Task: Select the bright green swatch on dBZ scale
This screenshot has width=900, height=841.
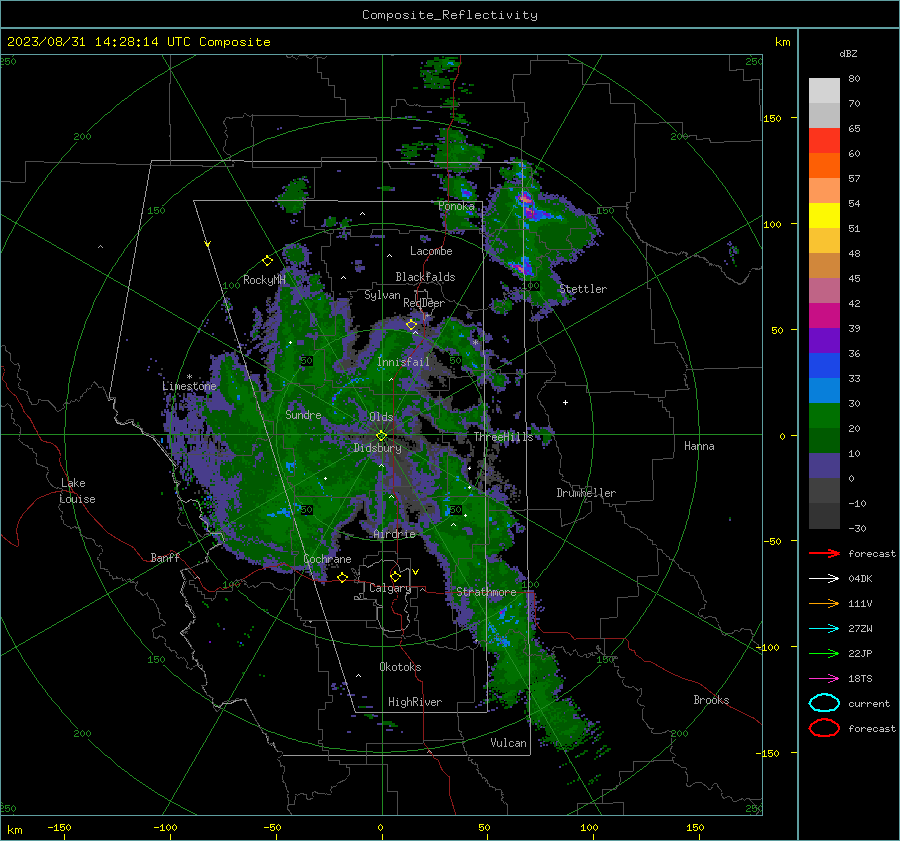Action: coord(824,416)
